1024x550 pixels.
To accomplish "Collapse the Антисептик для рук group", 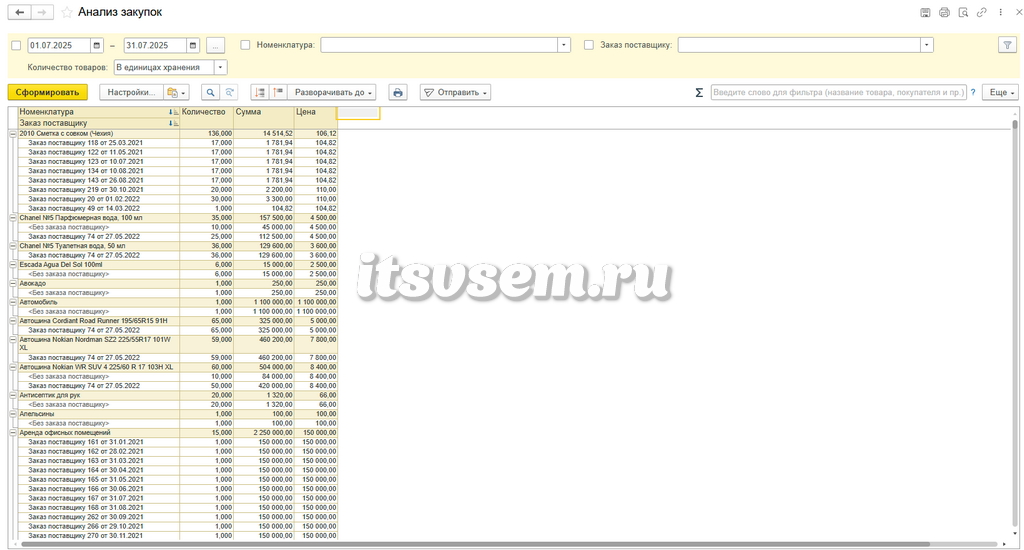I will 13,395.
